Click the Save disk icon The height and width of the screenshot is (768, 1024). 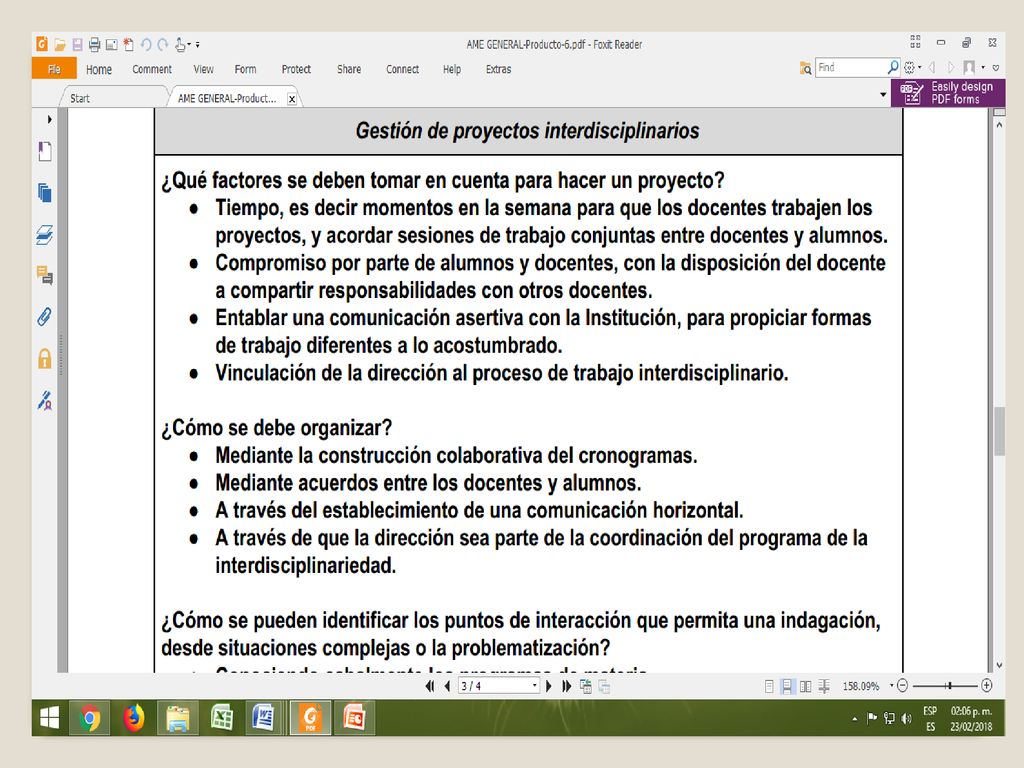click(x=77, y=44)
